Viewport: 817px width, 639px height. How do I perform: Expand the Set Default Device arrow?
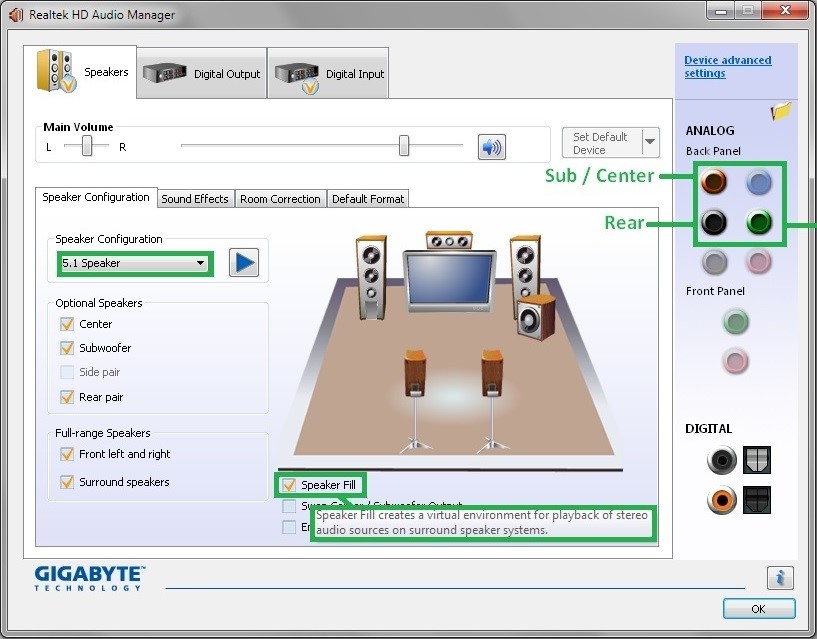(650, 142)
